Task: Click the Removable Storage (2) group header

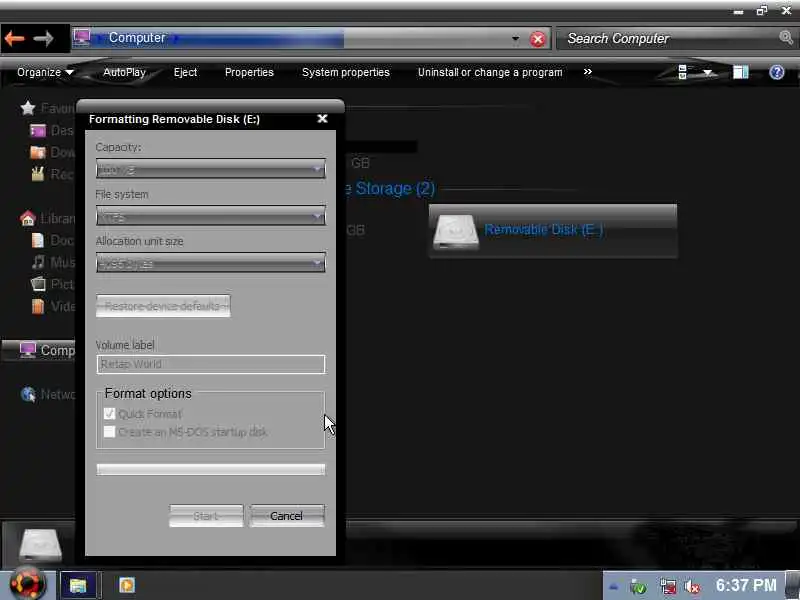Action: click(x=390, y=189)
